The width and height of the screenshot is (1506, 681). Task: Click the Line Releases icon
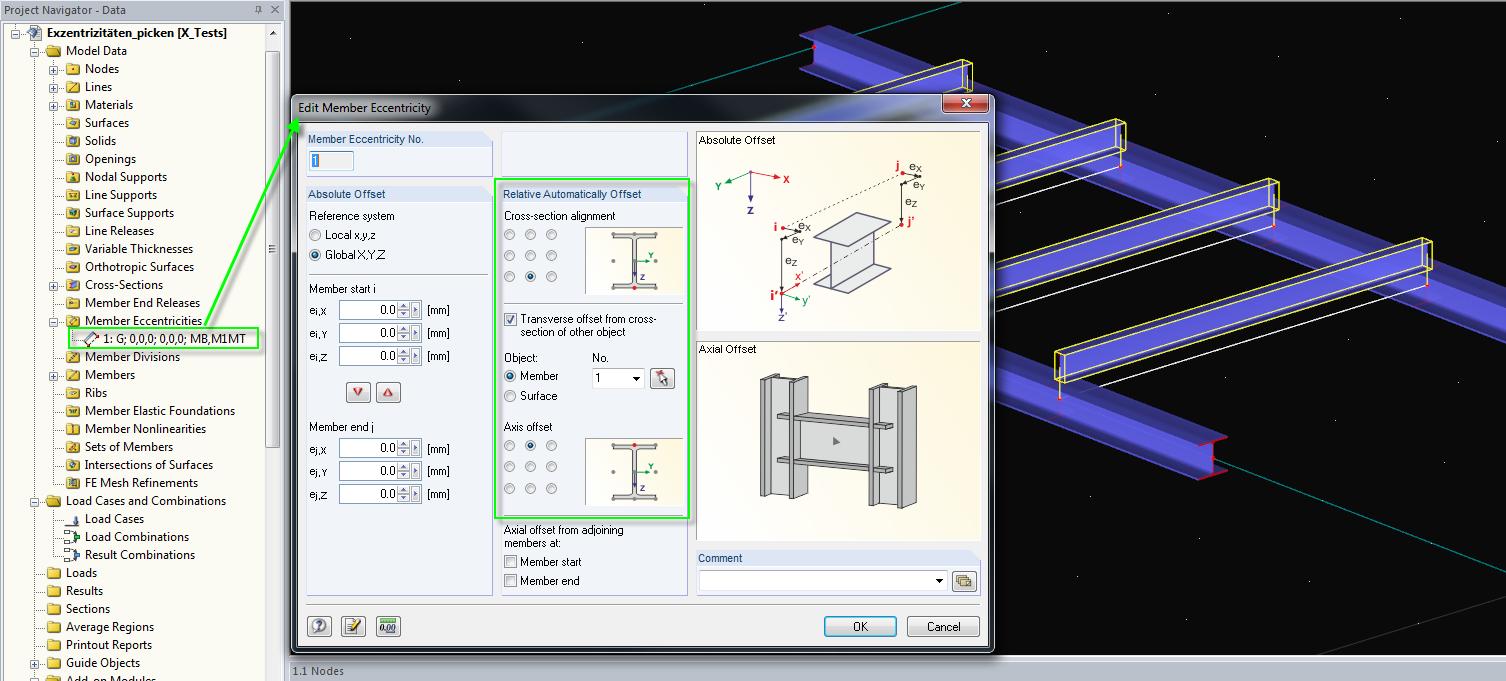pyautogui.click(x=74, y=231)
